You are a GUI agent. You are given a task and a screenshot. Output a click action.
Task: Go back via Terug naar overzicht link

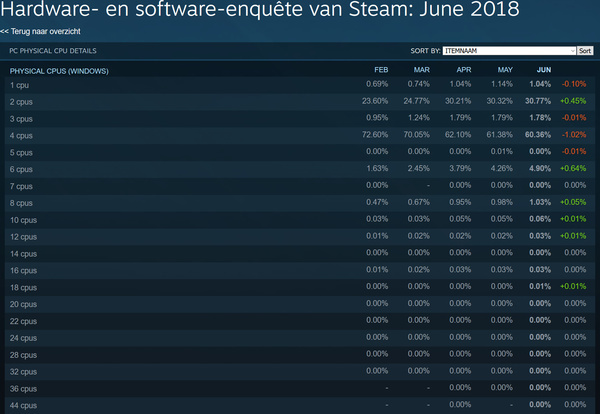pyautogui.click(x=40, y=31)
